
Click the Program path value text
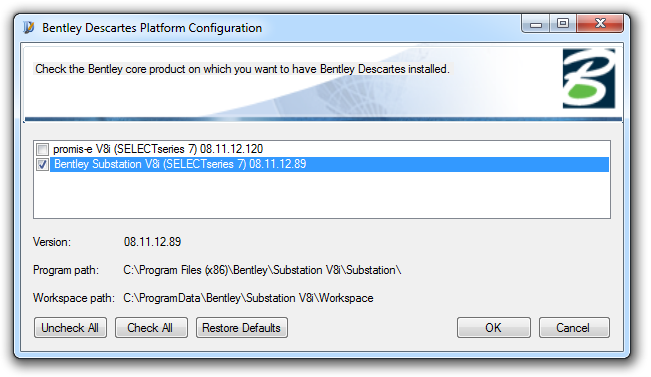point(262,270)
